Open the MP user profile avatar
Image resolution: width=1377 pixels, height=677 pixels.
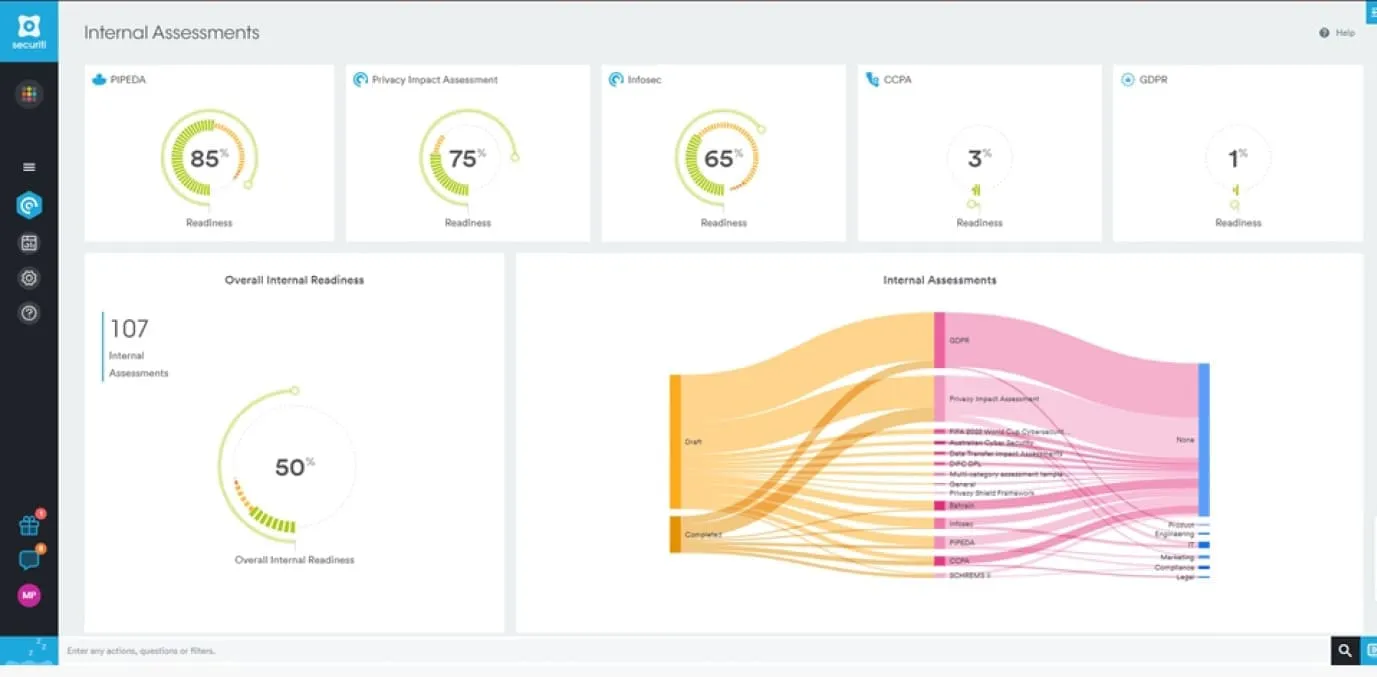[x=29, y=595]
